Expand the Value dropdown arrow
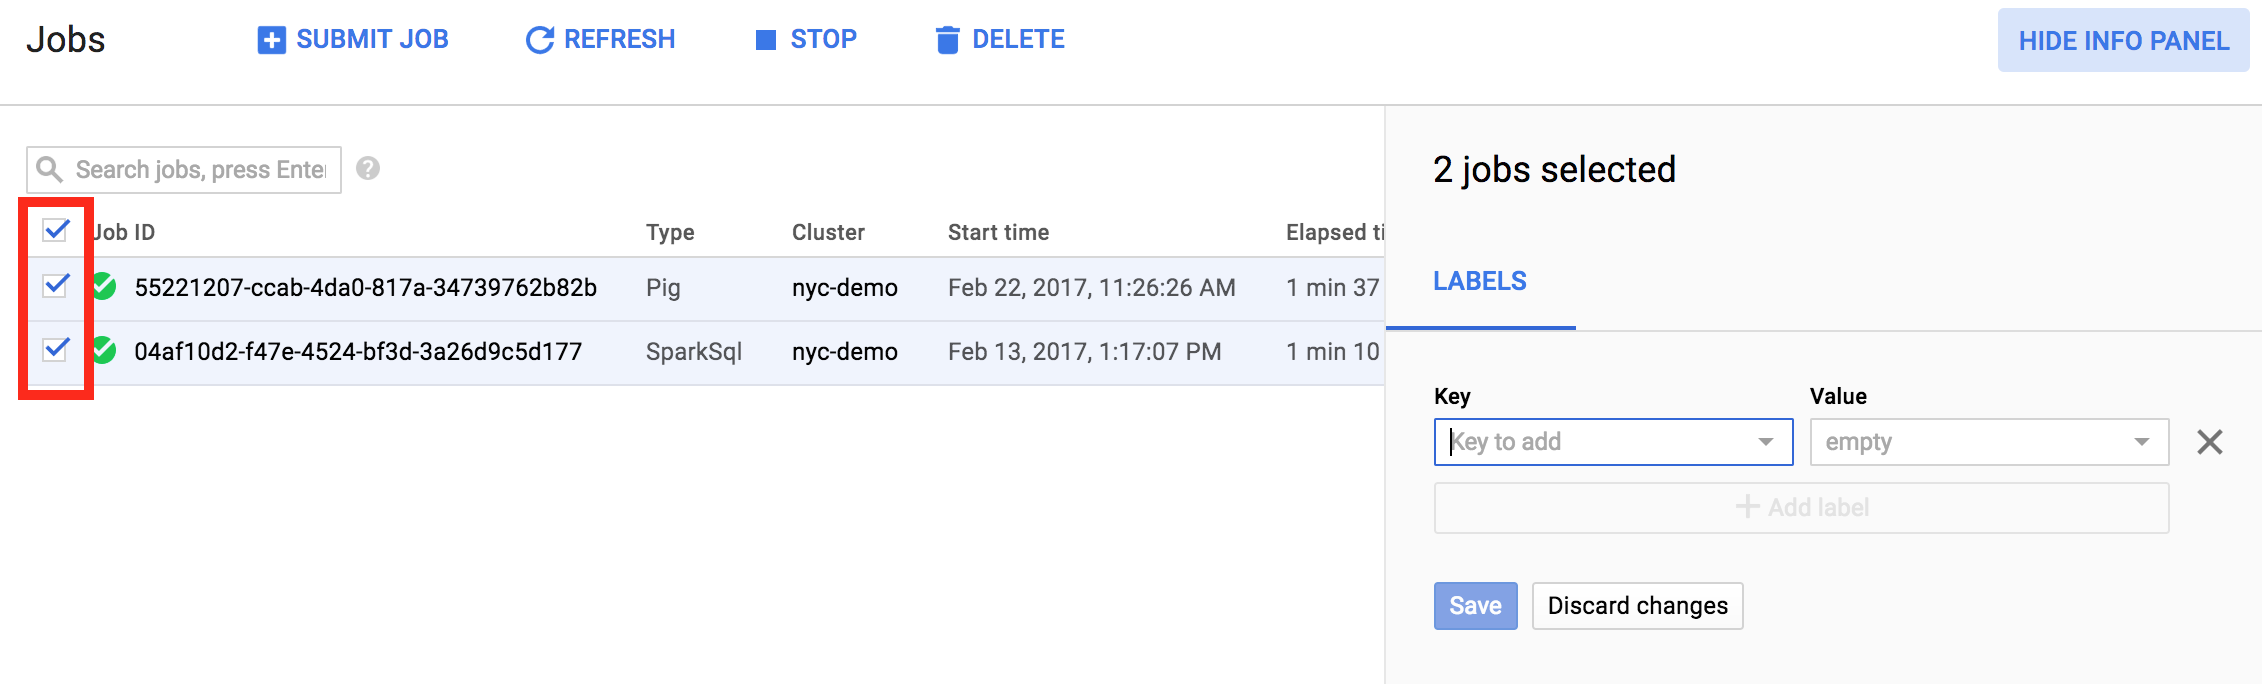 2142,442
